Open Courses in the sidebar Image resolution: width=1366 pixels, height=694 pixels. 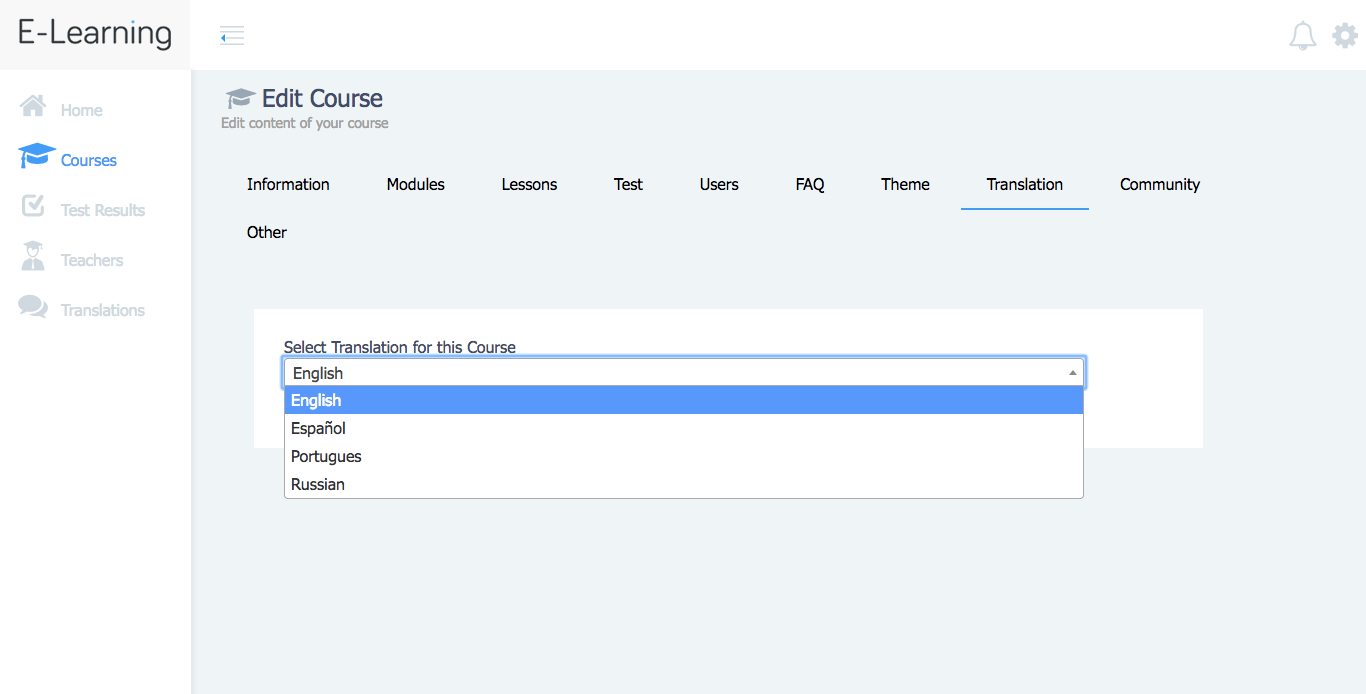(89, 160)
